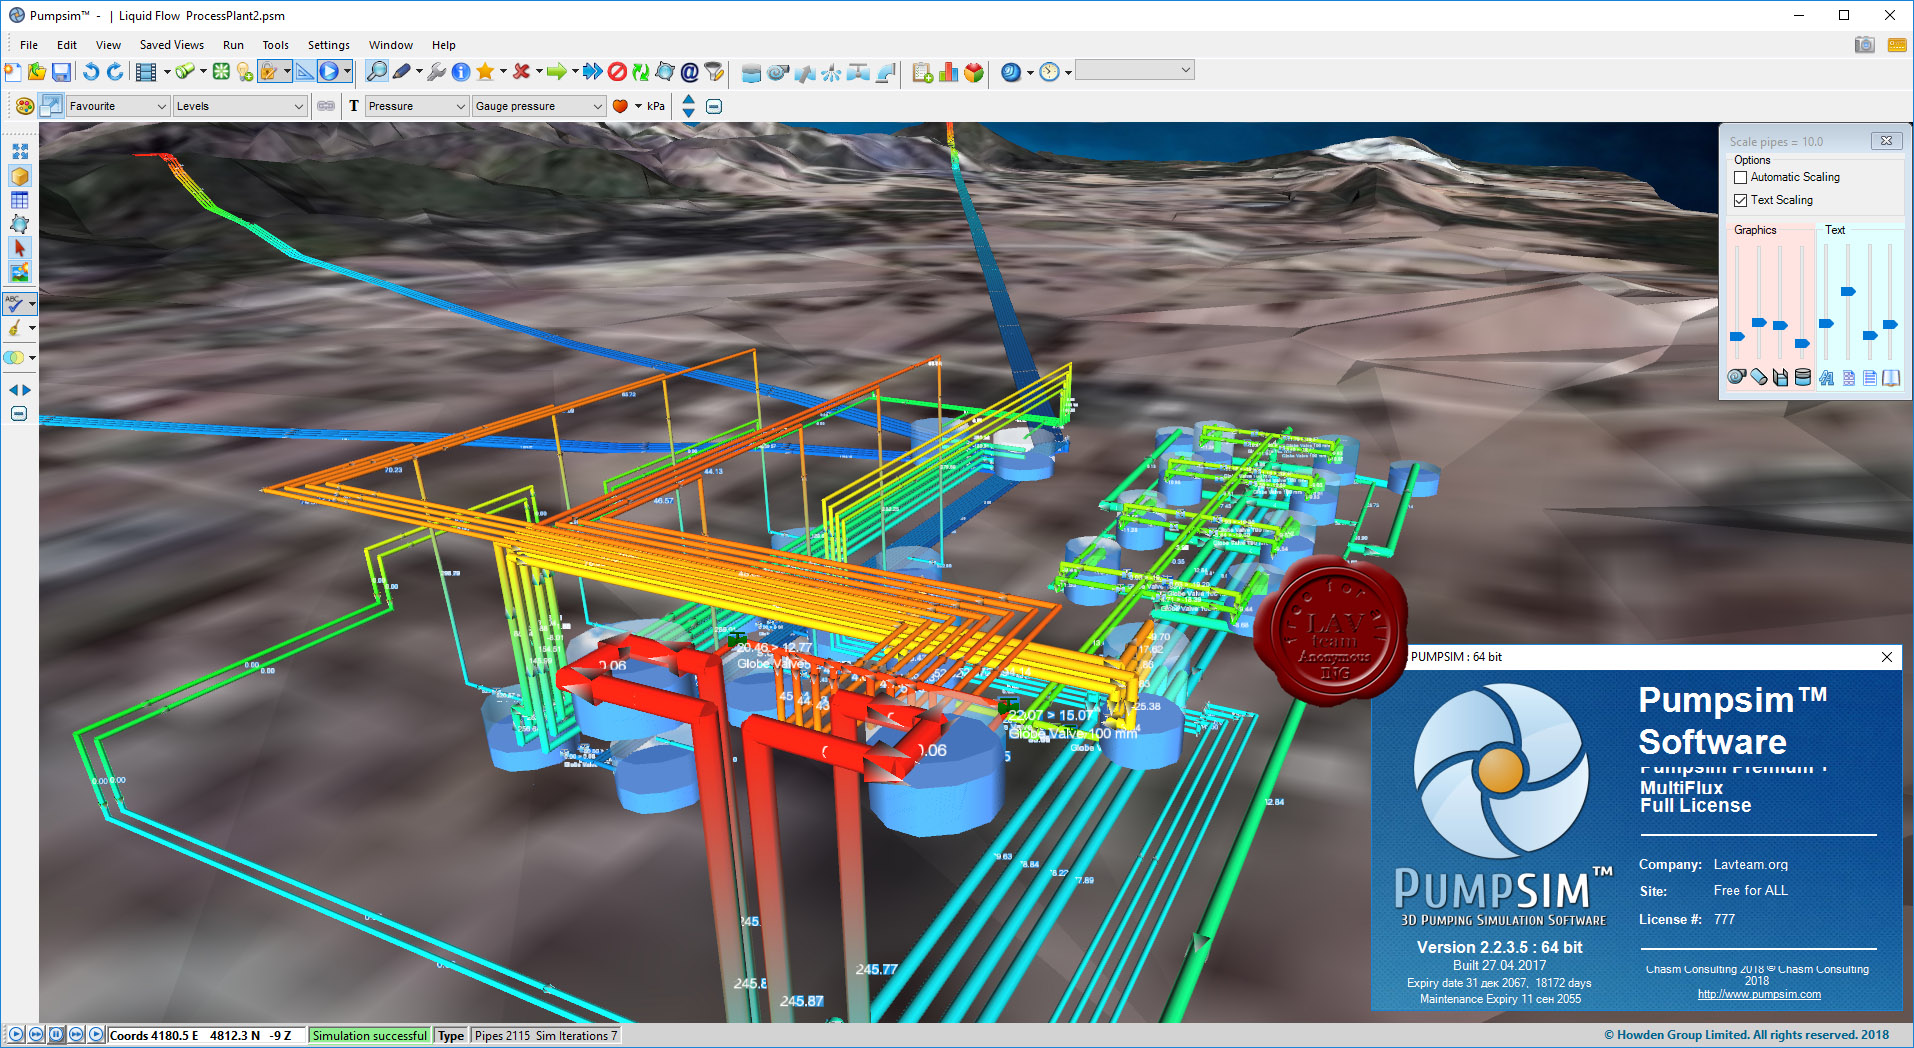Click the left/right arrows in the sidebar
Screen dimensions: 1914x1048
[x=19, y=390]
